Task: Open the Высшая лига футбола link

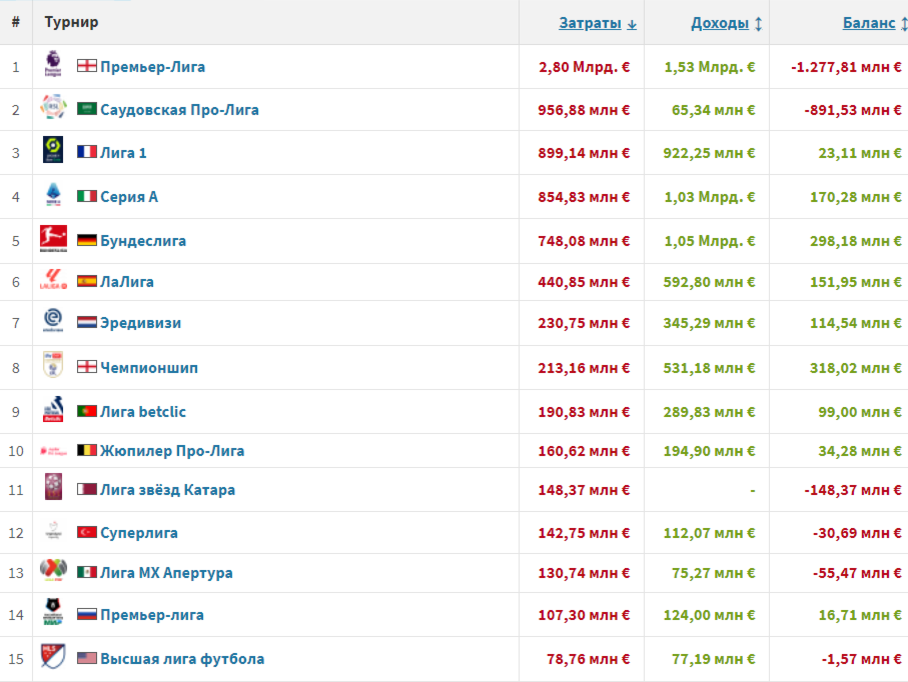Action: tap(182, 659)
